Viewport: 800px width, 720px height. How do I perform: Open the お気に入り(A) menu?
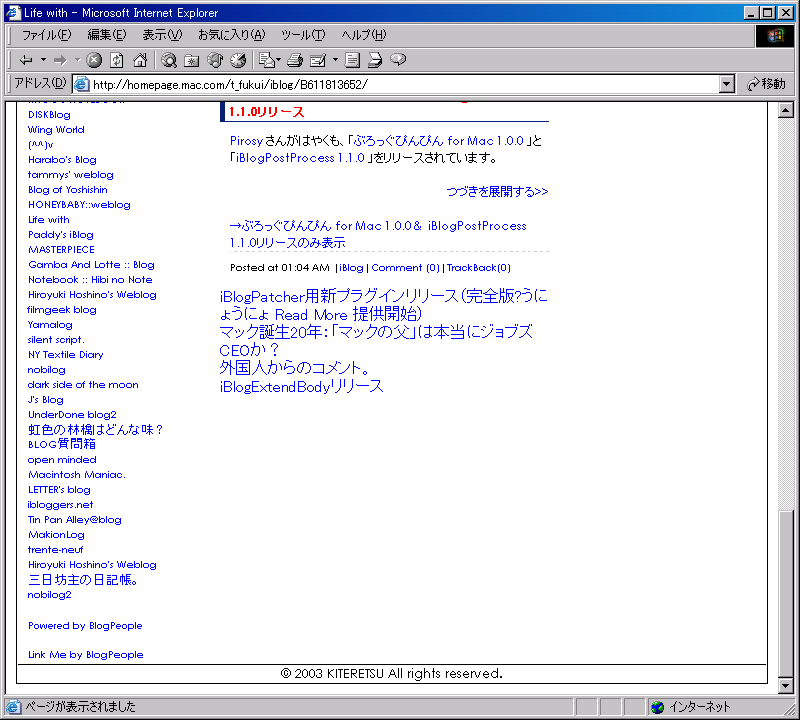tap(232, 35)
